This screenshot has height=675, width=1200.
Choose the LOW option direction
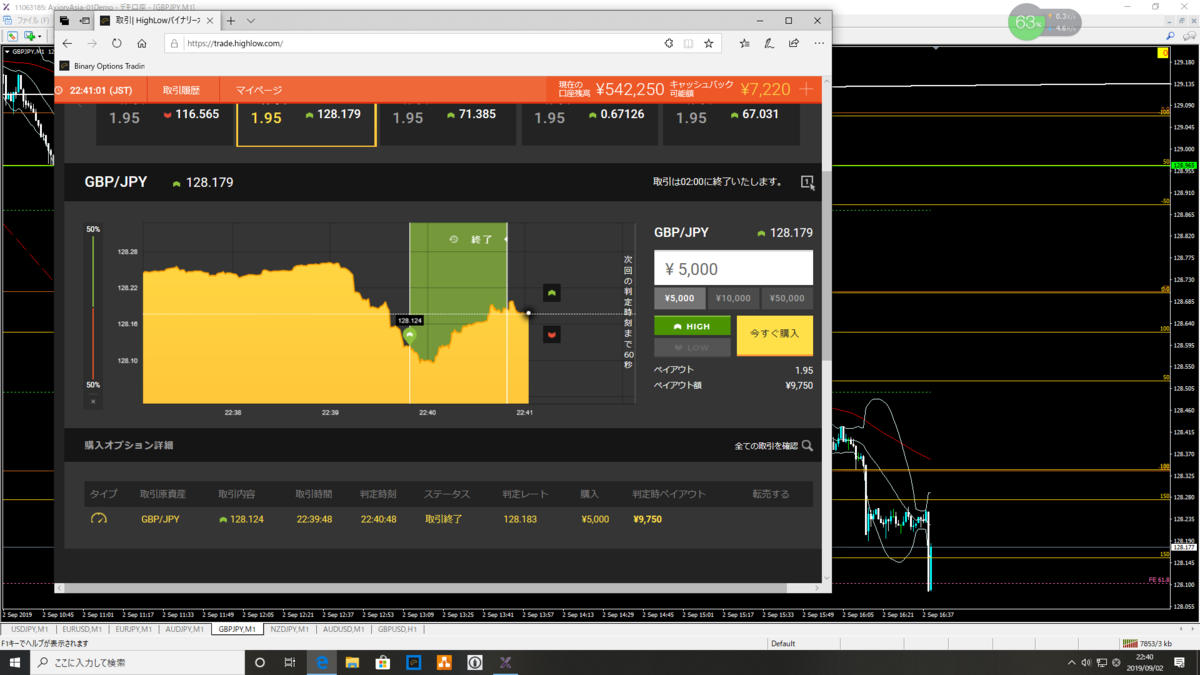692,347
